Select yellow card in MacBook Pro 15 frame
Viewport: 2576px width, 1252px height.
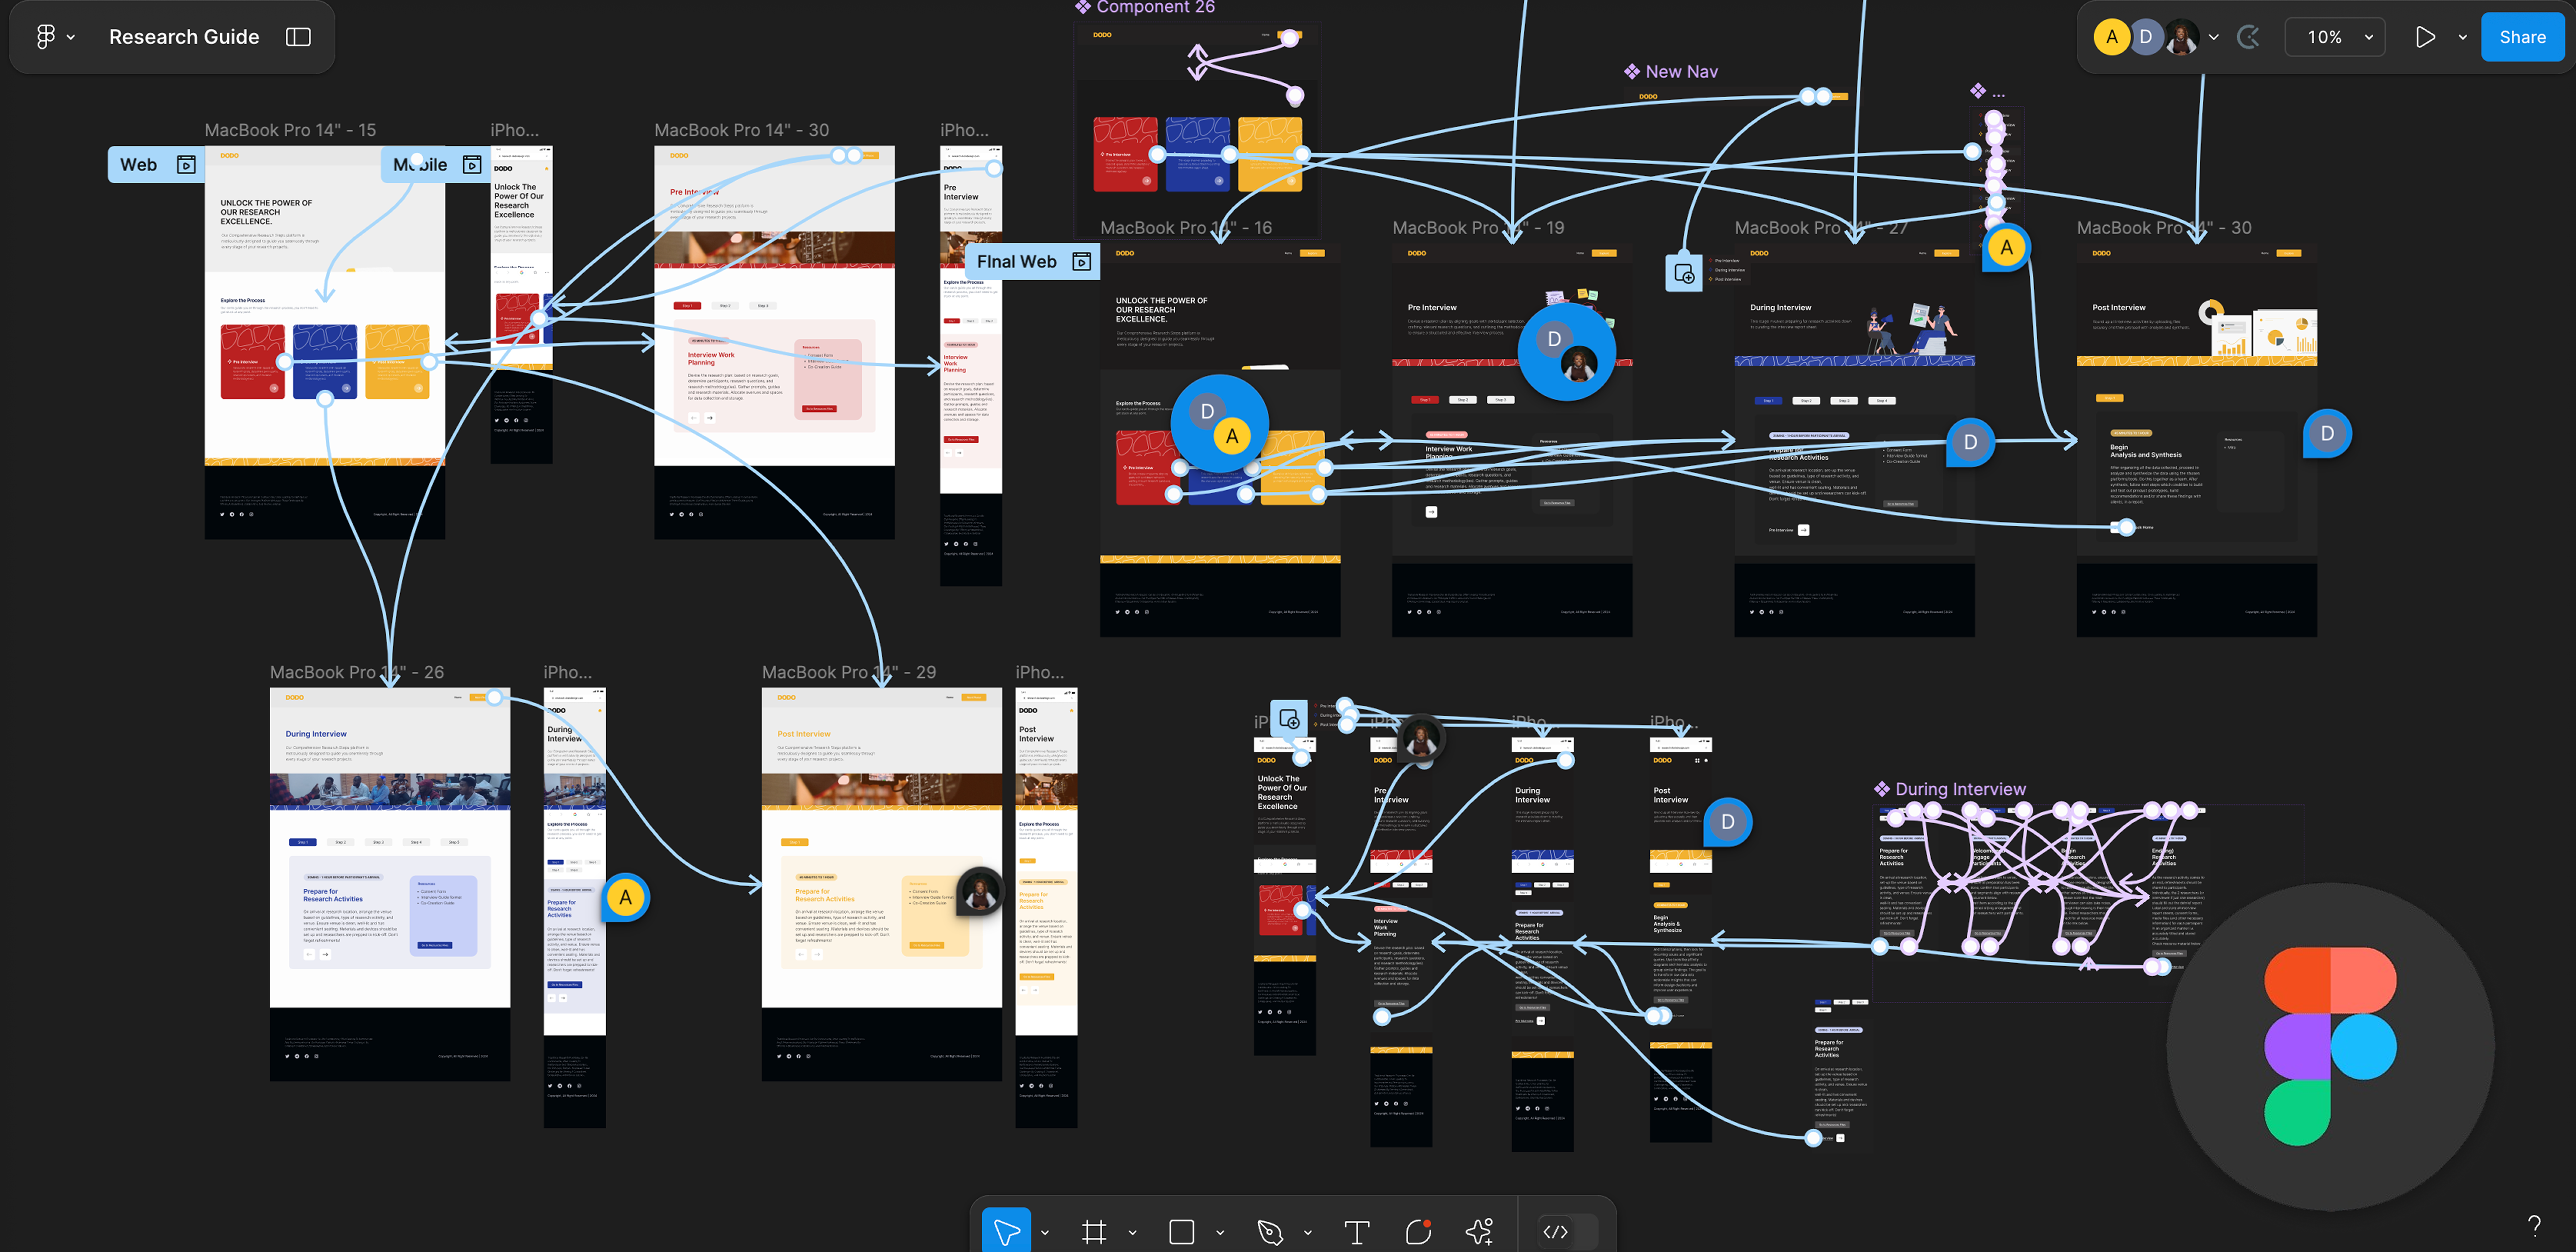(x=397, y=361)
